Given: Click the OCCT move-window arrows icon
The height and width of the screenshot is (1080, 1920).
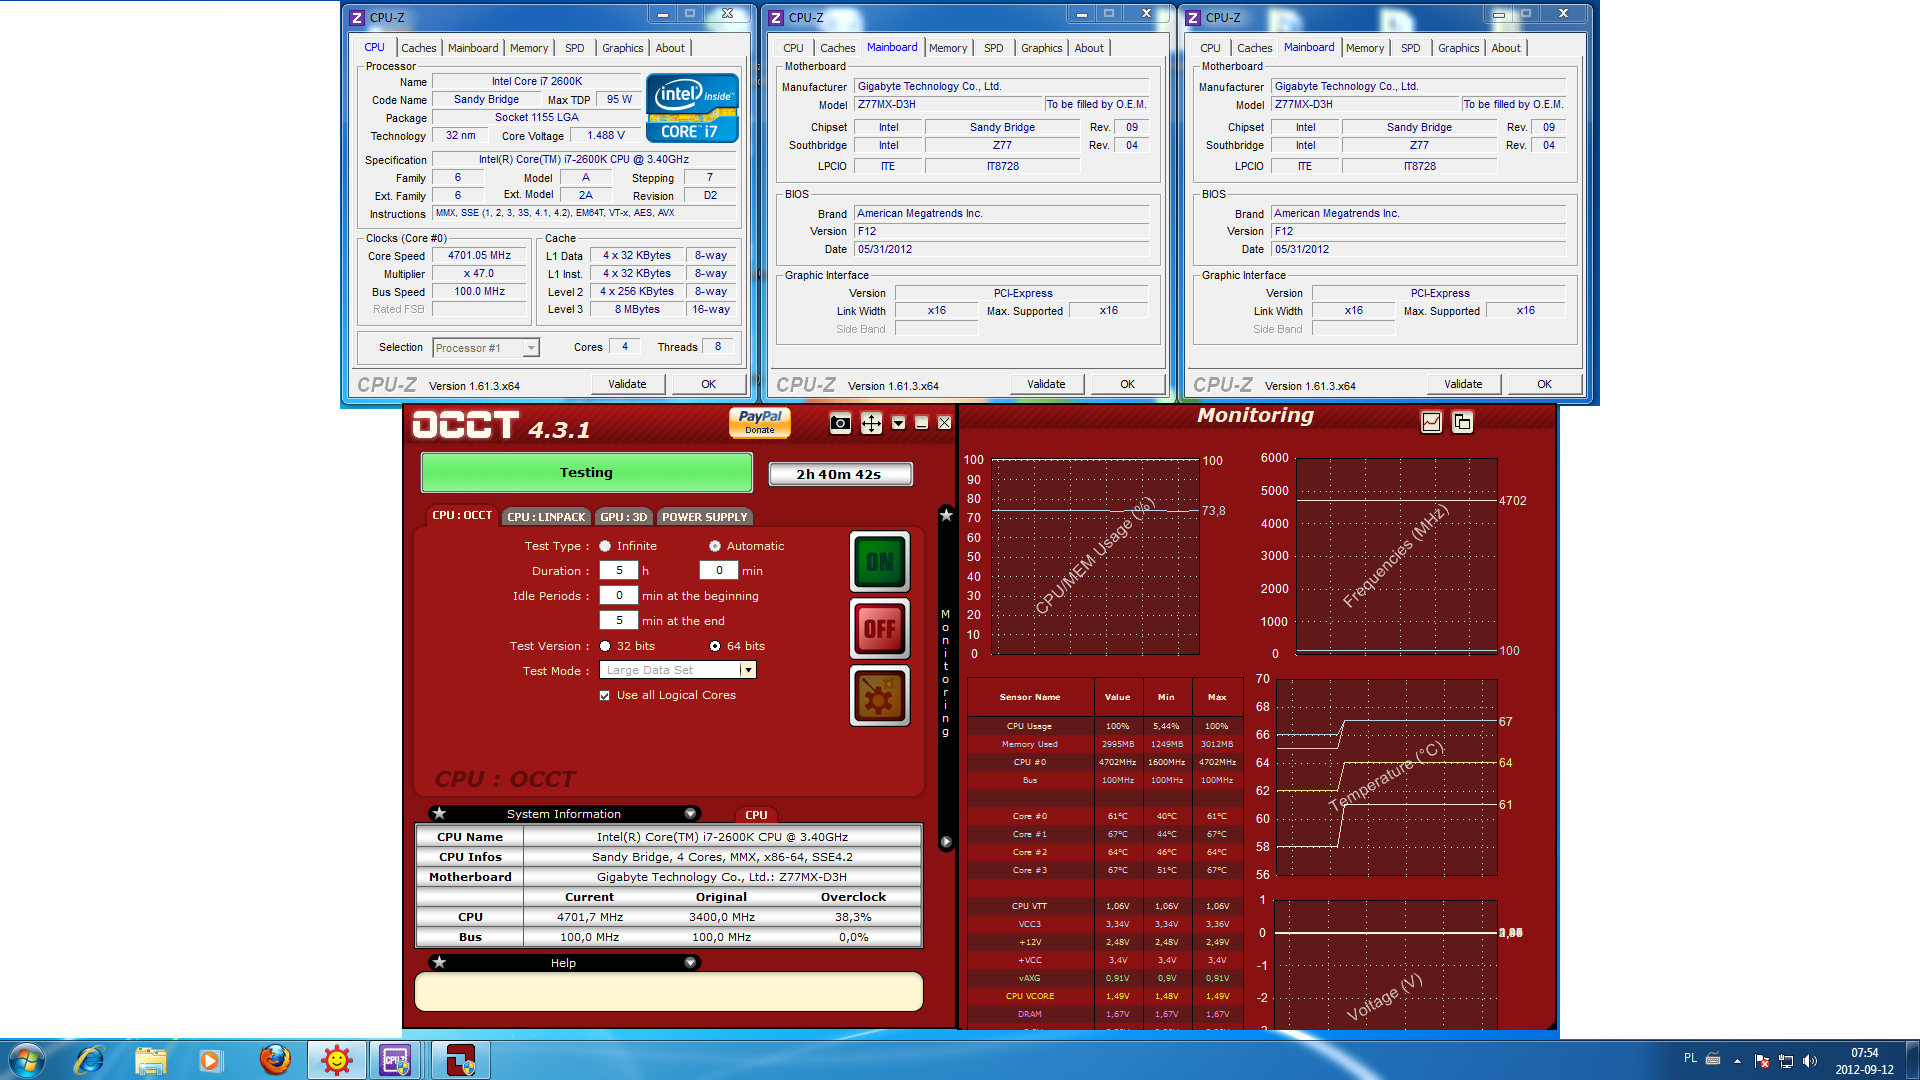Looking at the screenshot, I should (871, 424).
